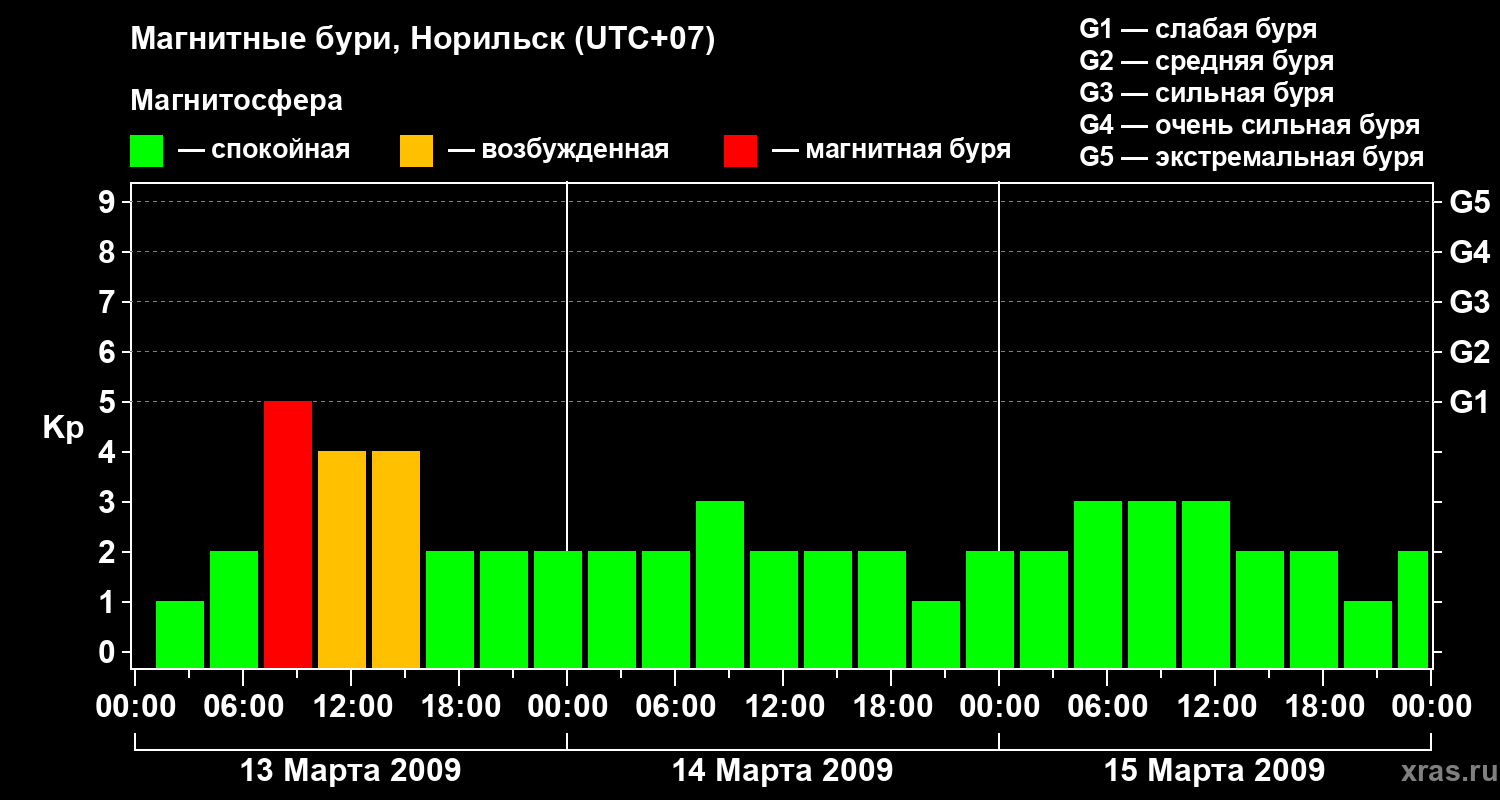Click the '12:00' time label above 14 Марта
The width and height of the screenshot is (1500, 800).
tap(783, 707)
